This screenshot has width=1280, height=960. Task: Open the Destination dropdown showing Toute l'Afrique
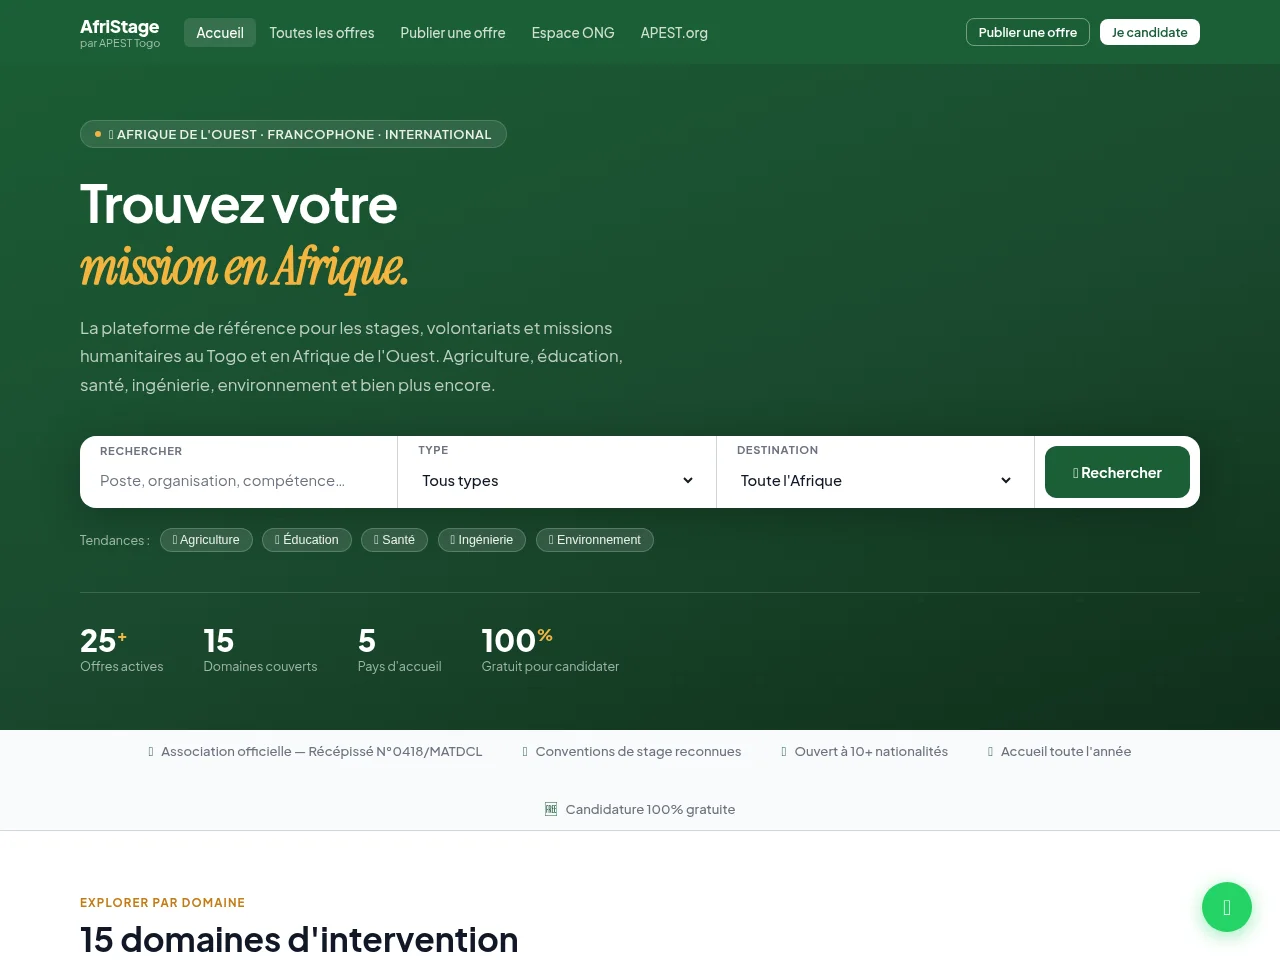coord(875,481)
